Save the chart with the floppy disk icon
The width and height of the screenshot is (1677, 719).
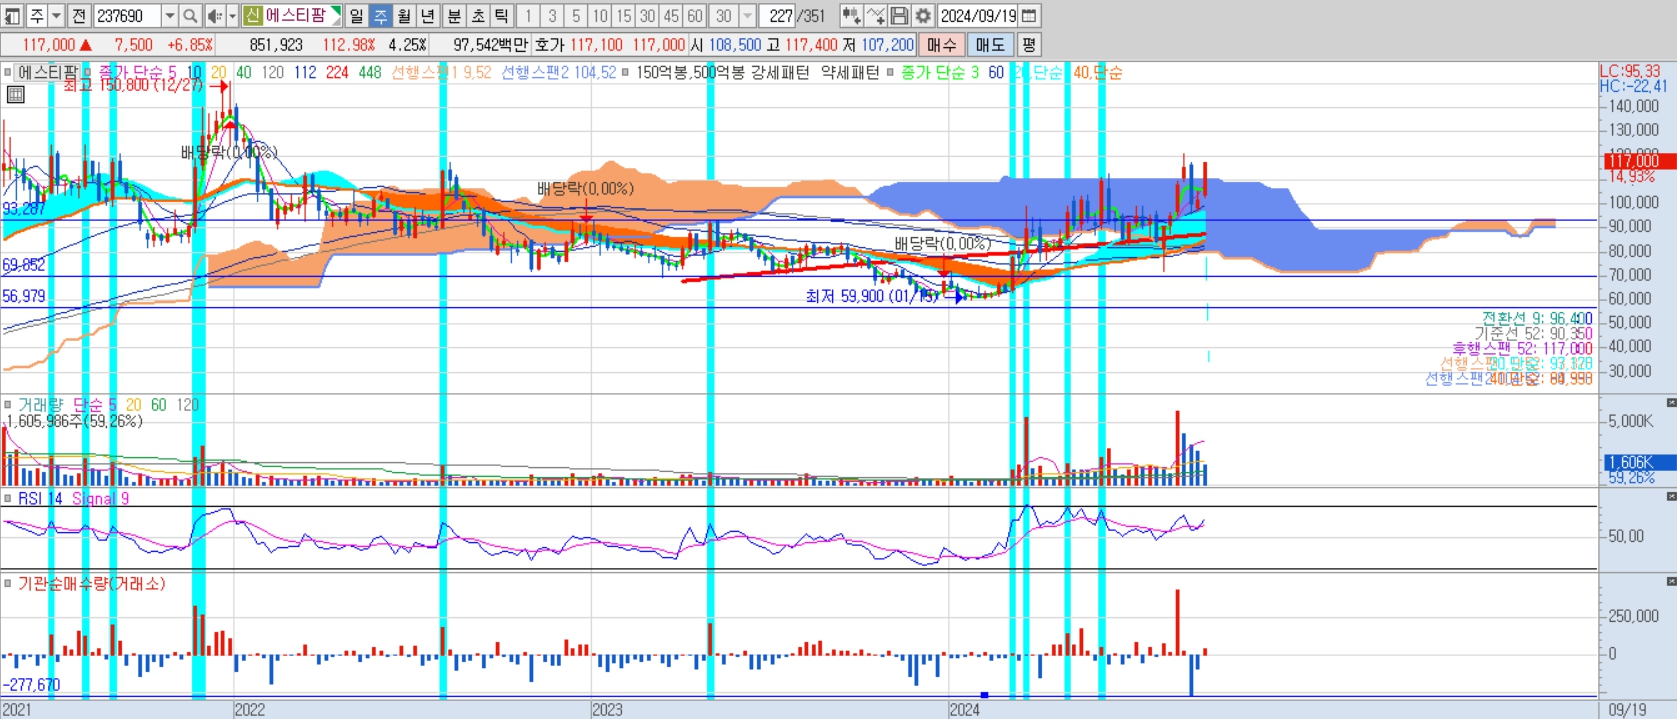click(899, 16)
